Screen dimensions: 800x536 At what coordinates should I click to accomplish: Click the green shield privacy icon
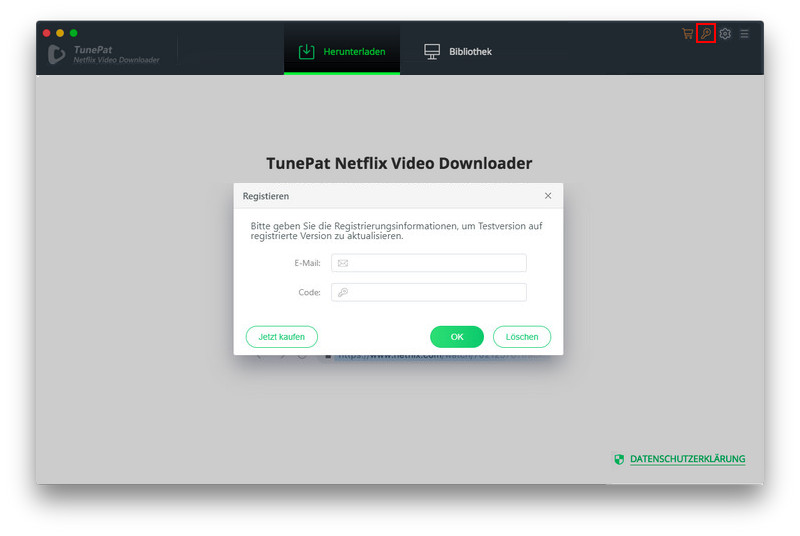tap(619, 459)
